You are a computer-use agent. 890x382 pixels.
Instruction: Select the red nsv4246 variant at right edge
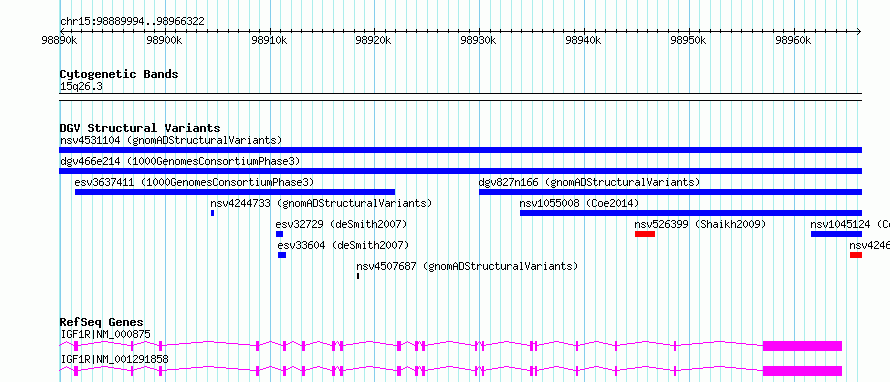tap(856, 255)
